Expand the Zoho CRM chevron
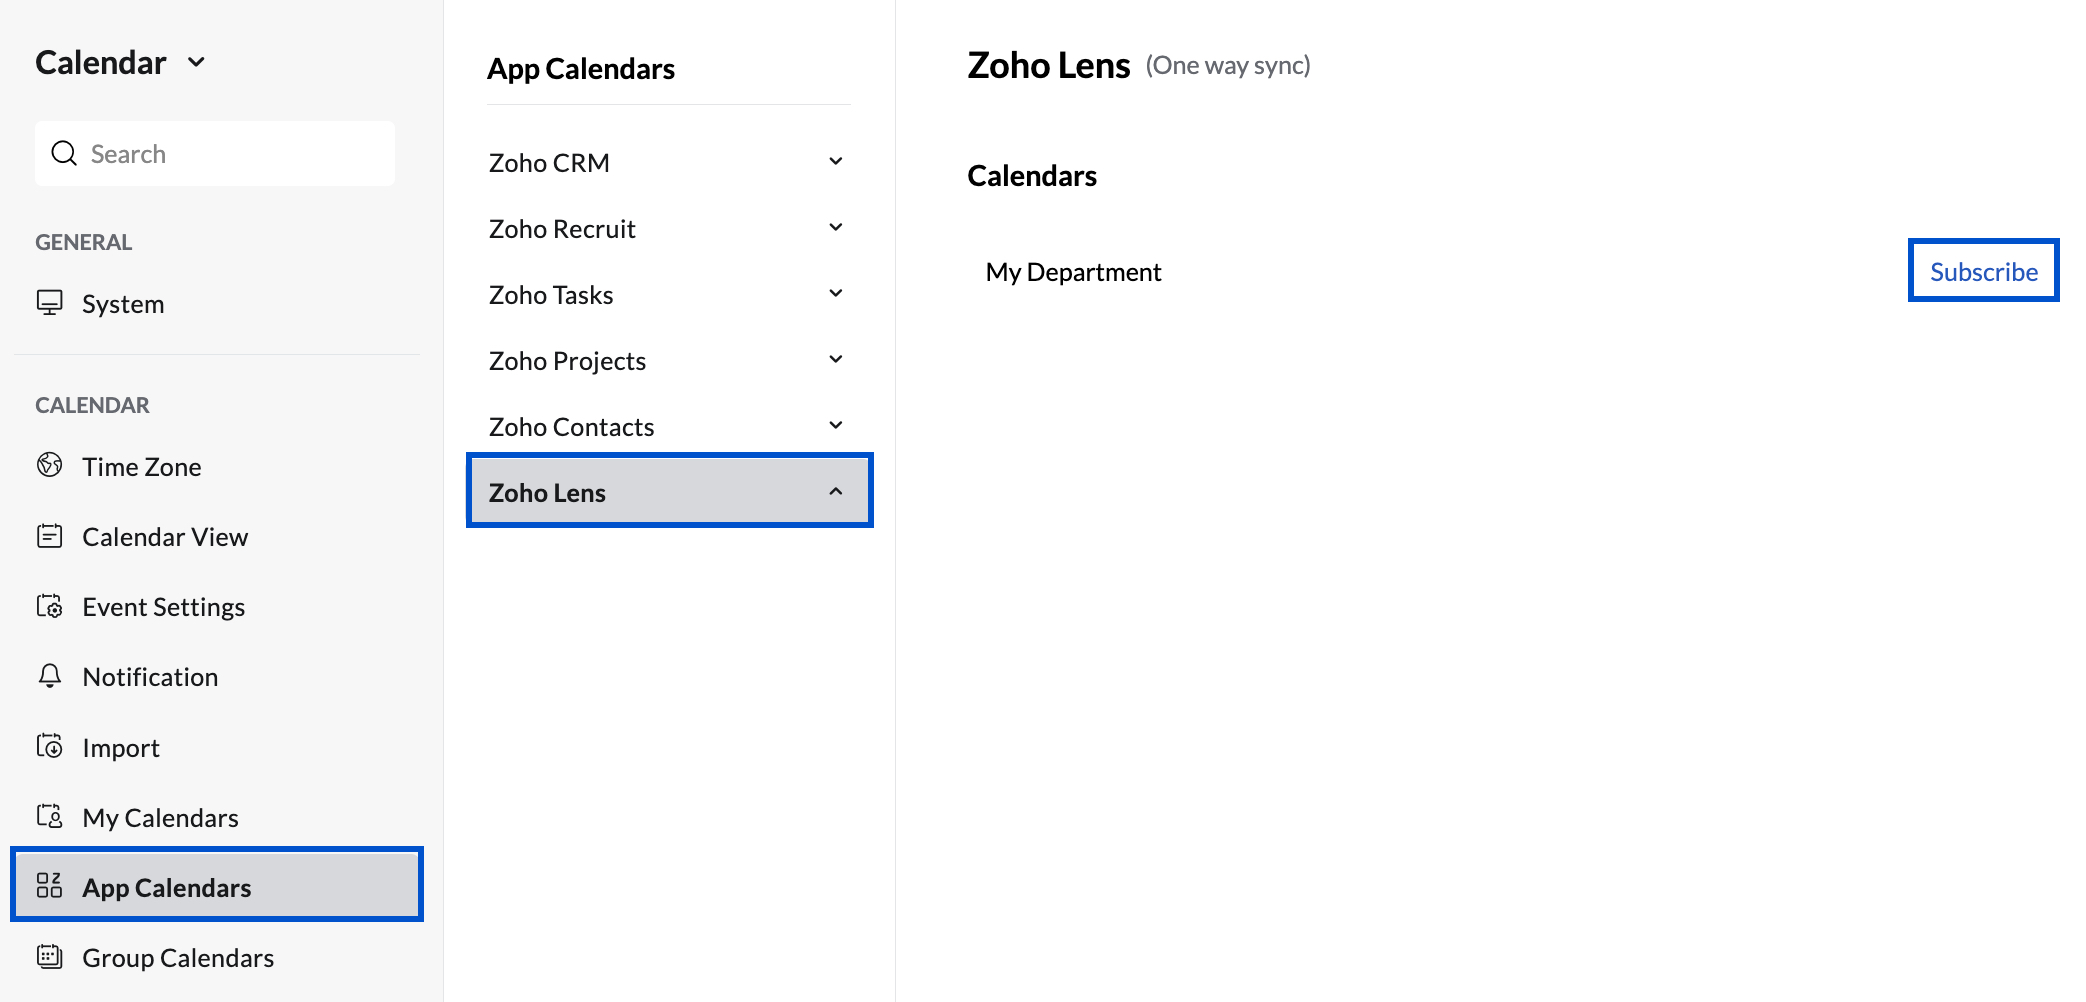The width and height of the screenshot is (2086, 1002). point(836,162)
